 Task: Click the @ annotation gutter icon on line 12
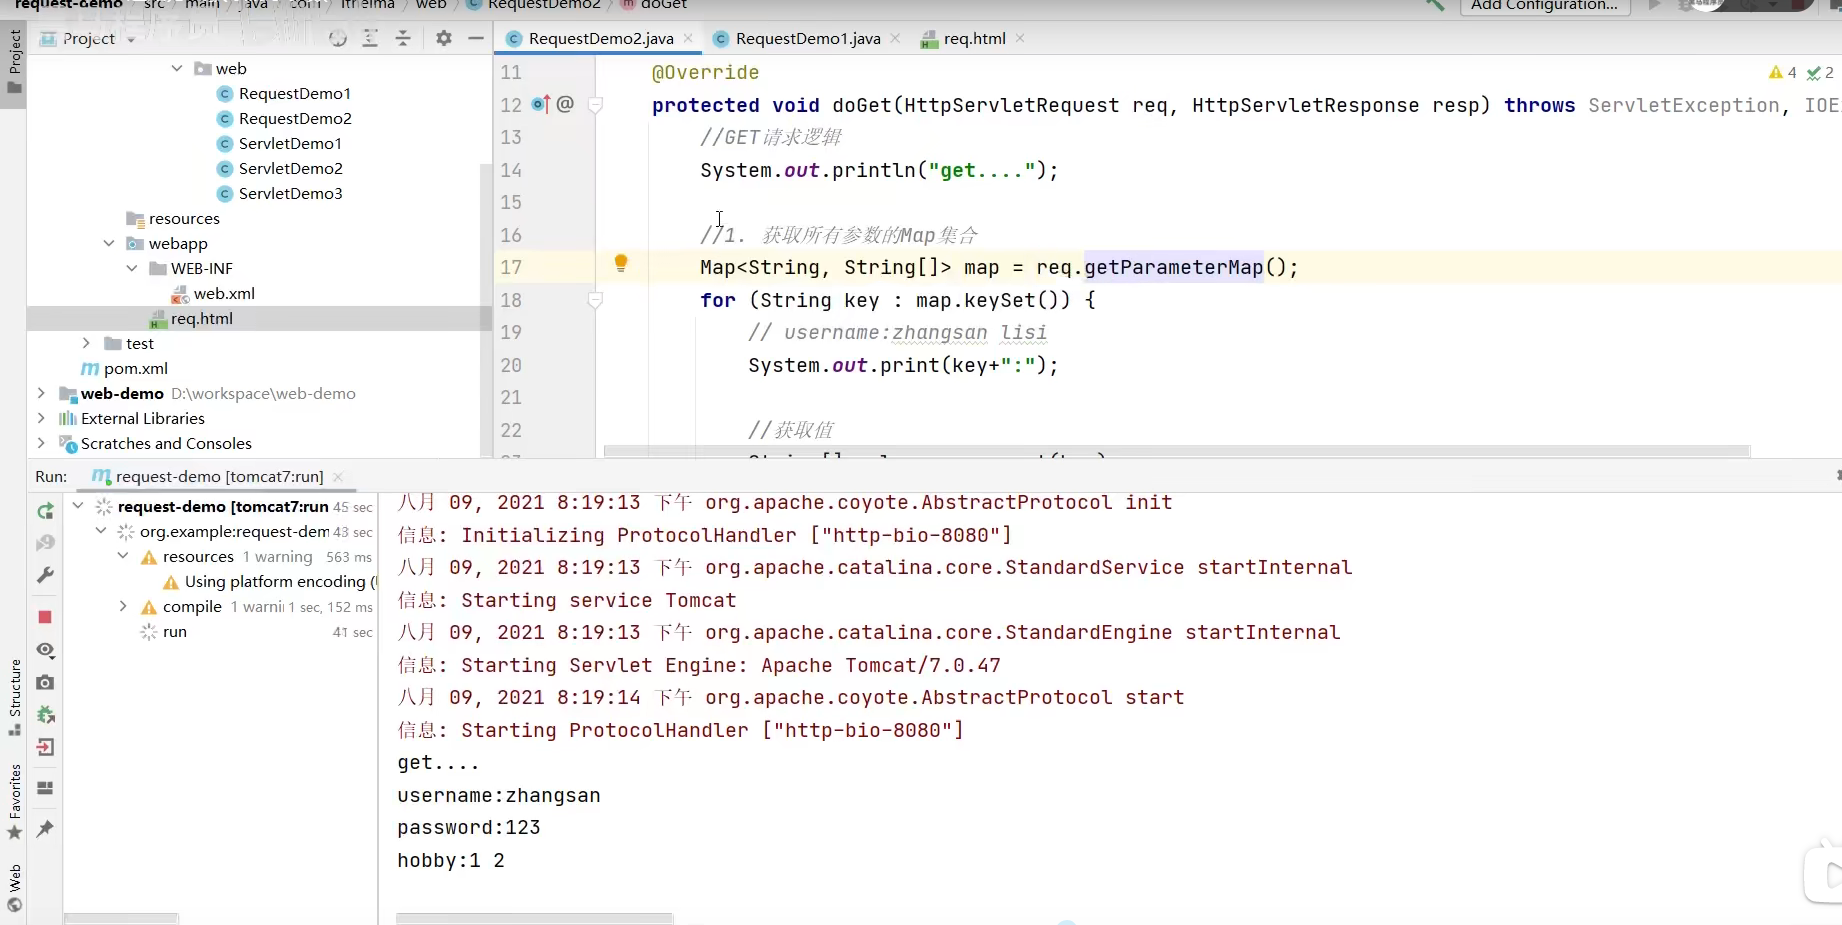pyautogui.click(x=565, y=104)
